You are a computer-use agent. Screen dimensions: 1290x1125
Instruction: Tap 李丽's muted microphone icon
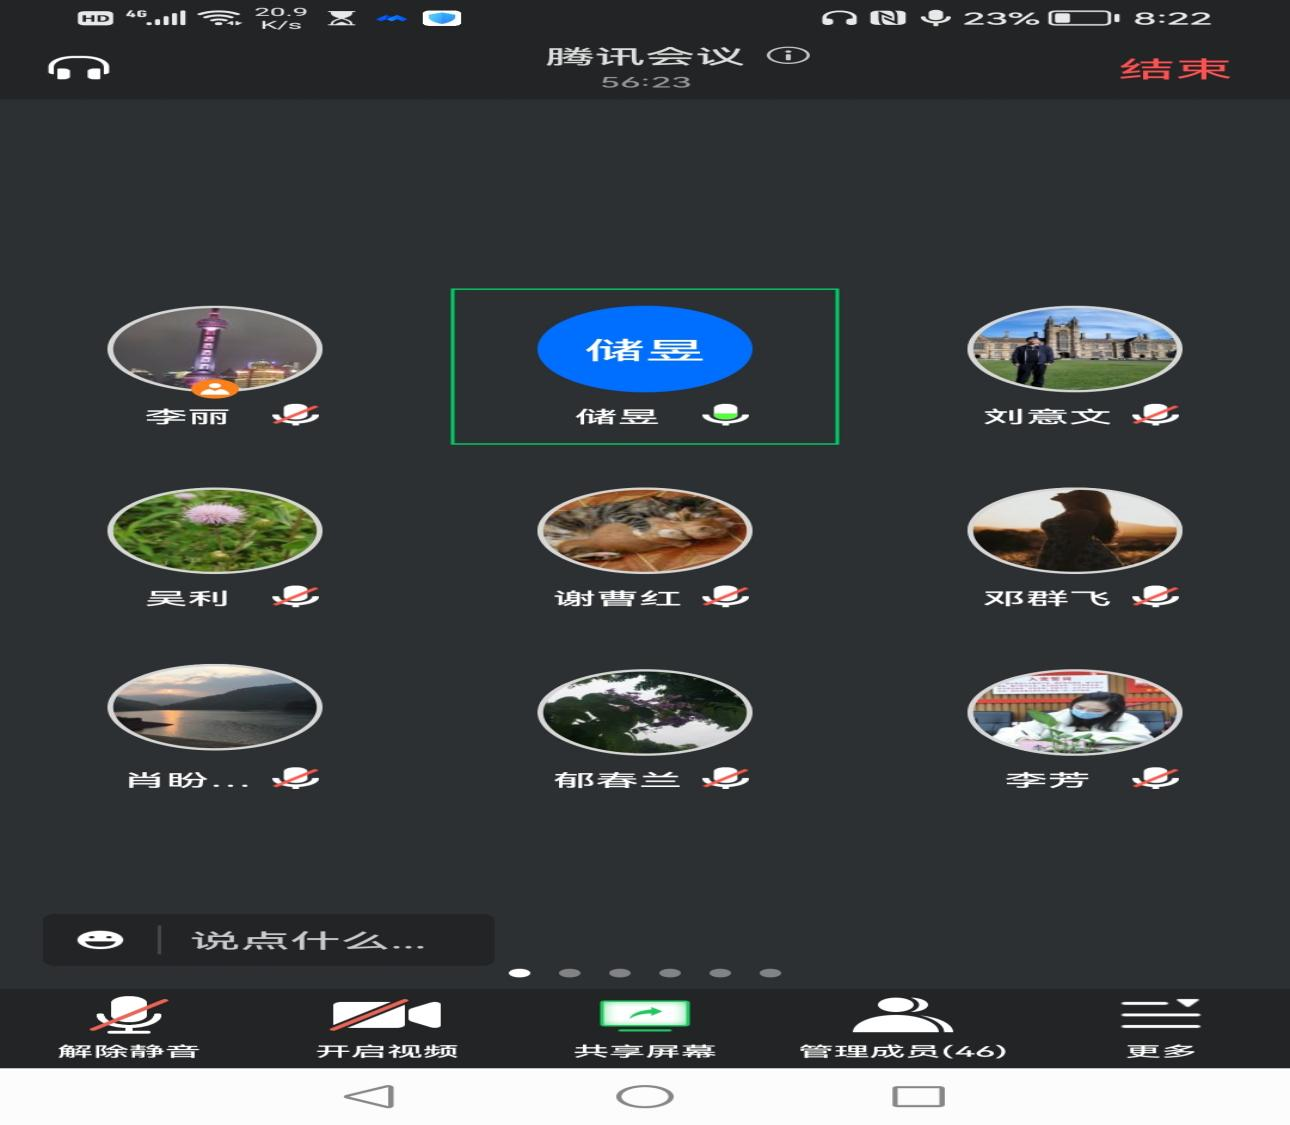[296, 415]
